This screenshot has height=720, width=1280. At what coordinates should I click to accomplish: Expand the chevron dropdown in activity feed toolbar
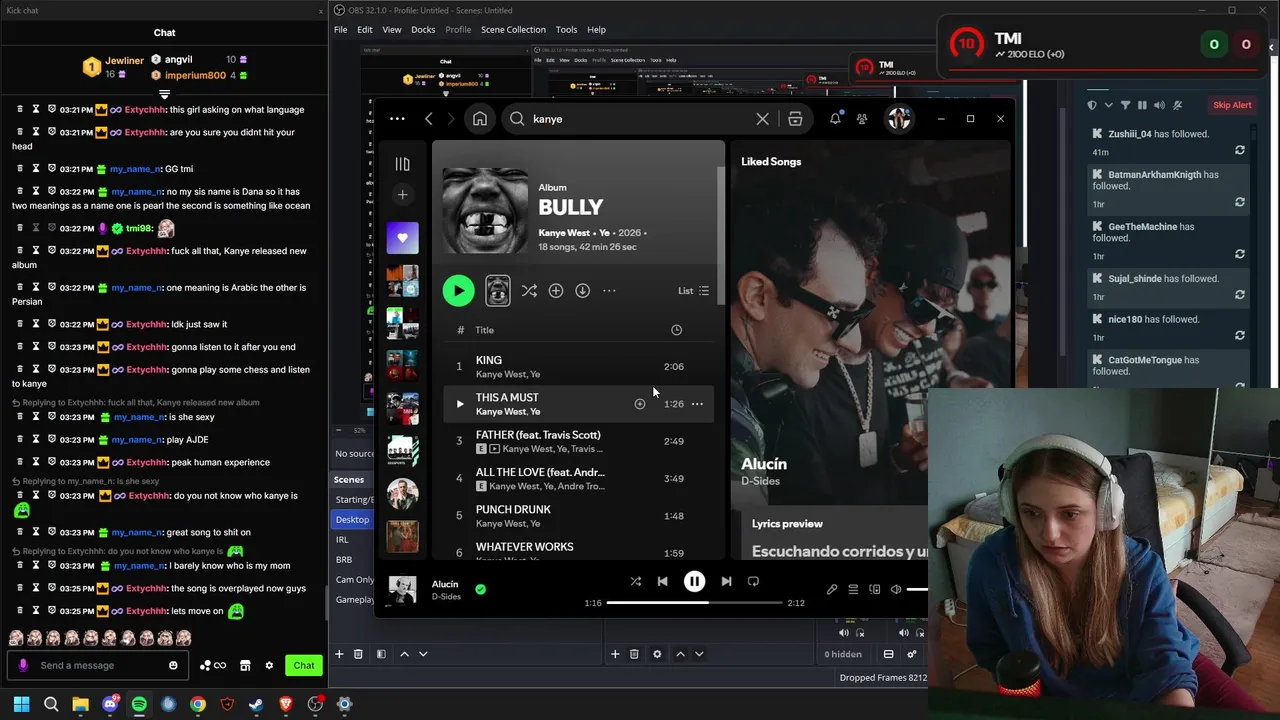(x=1108, y=105)
